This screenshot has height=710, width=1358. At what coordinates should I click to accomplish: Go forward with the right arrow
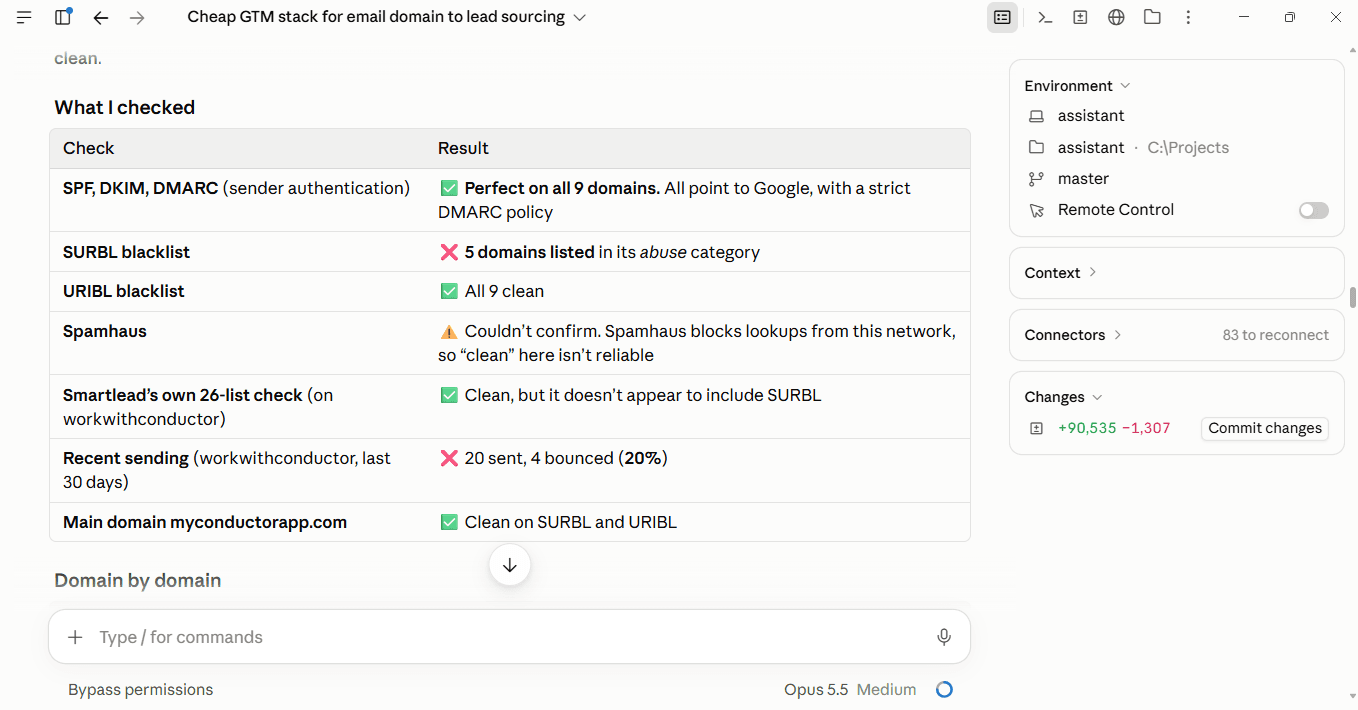coord(137,17)
